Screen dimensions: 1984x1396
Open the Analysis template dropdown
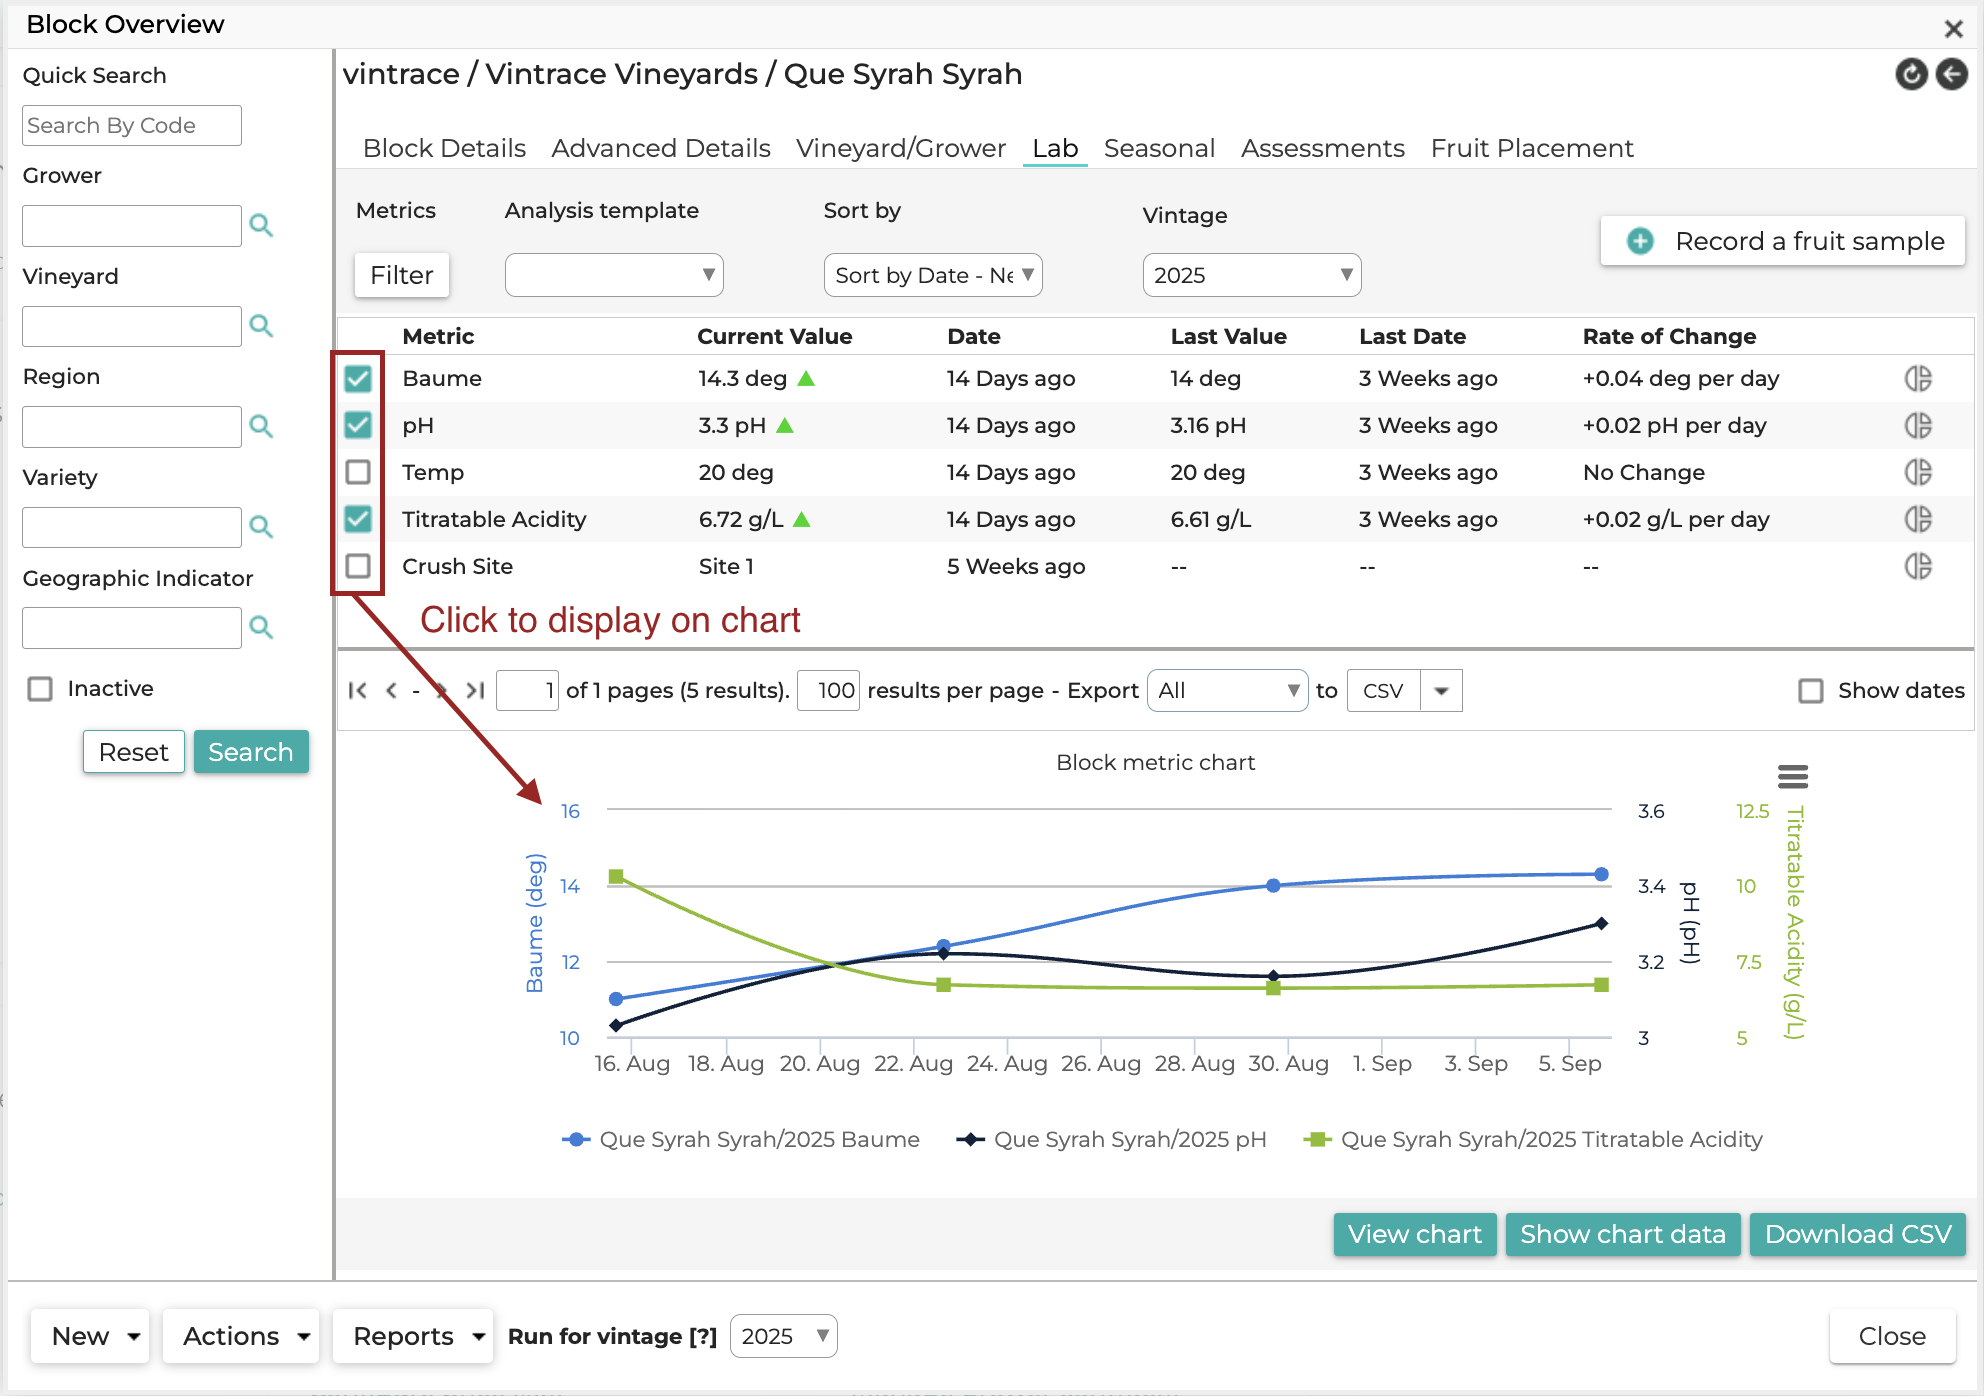coord(614,275)
